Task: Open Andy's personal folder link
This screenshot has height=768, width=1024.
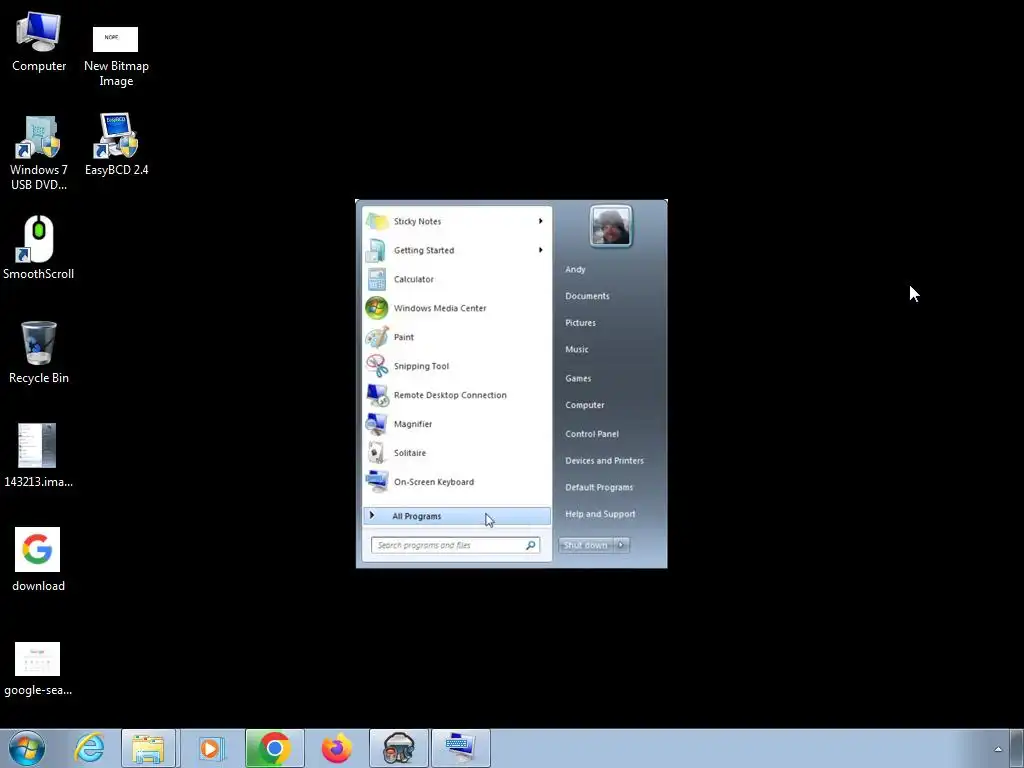Action: click(575, 270)
